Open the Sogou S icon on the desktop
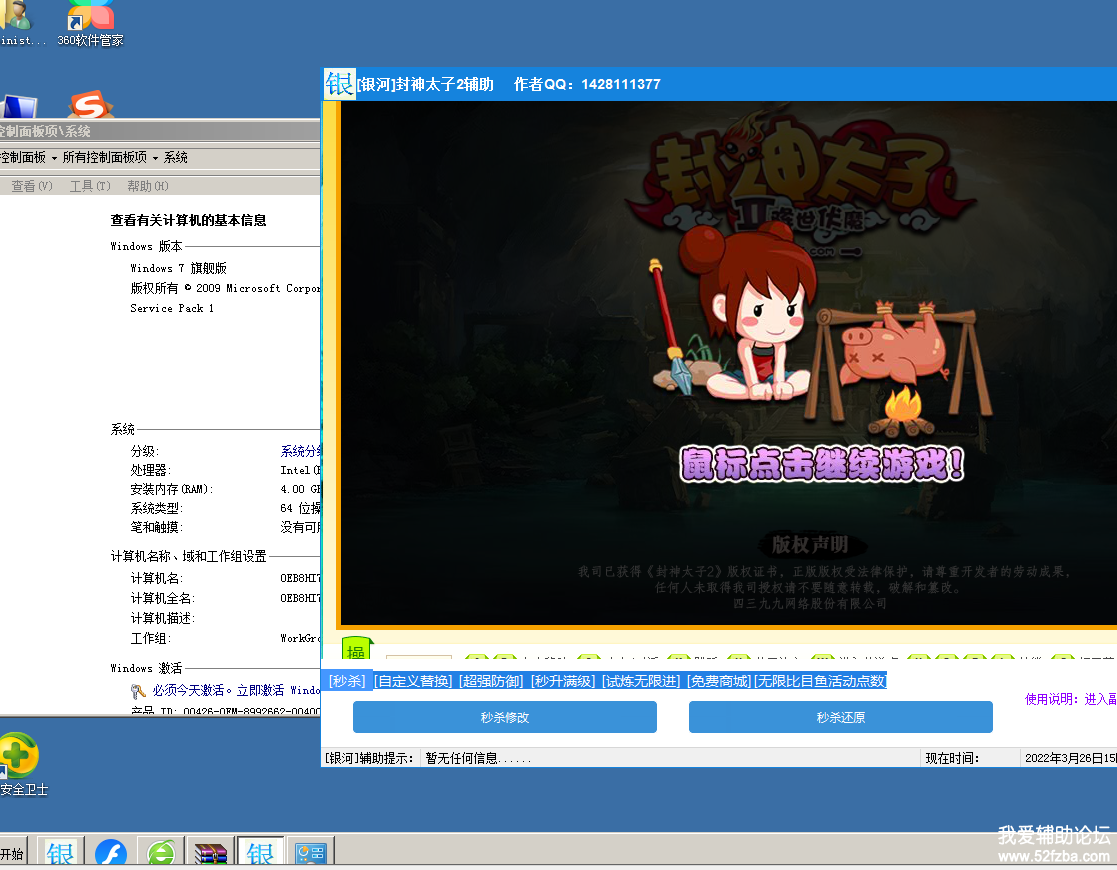1117x870 pixels. point(90,105)
